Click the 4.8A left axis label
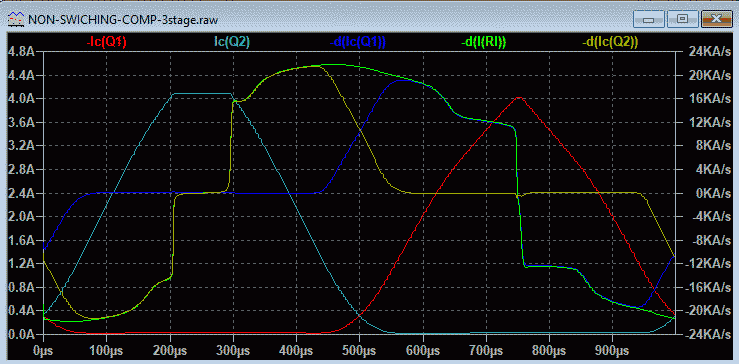 coord(22,52)
